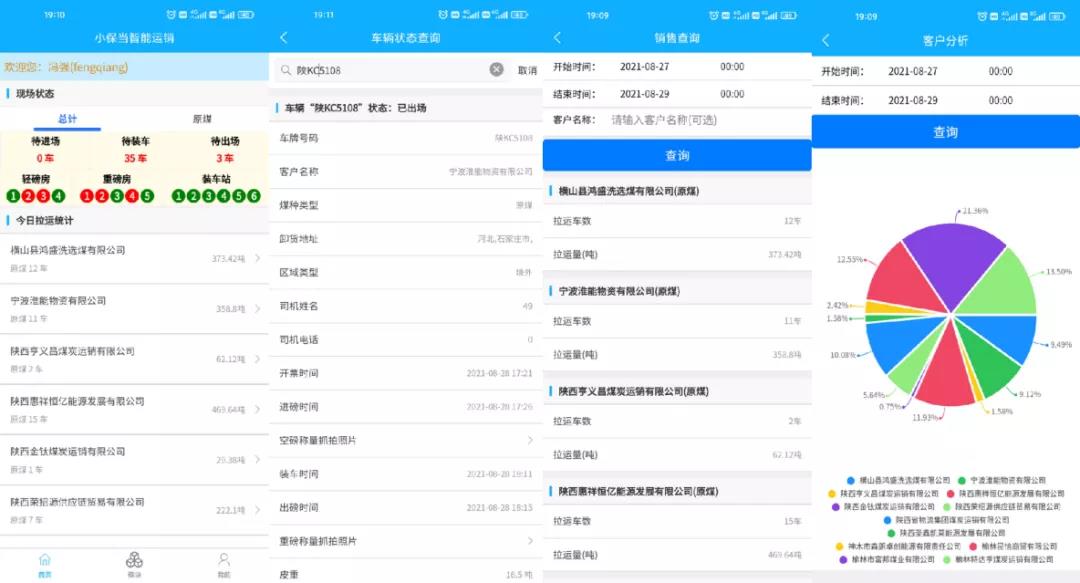This screenshot has height=583, width=1080.
Task: Go back from the 客户分析 screen
Action: click(825, 40)
